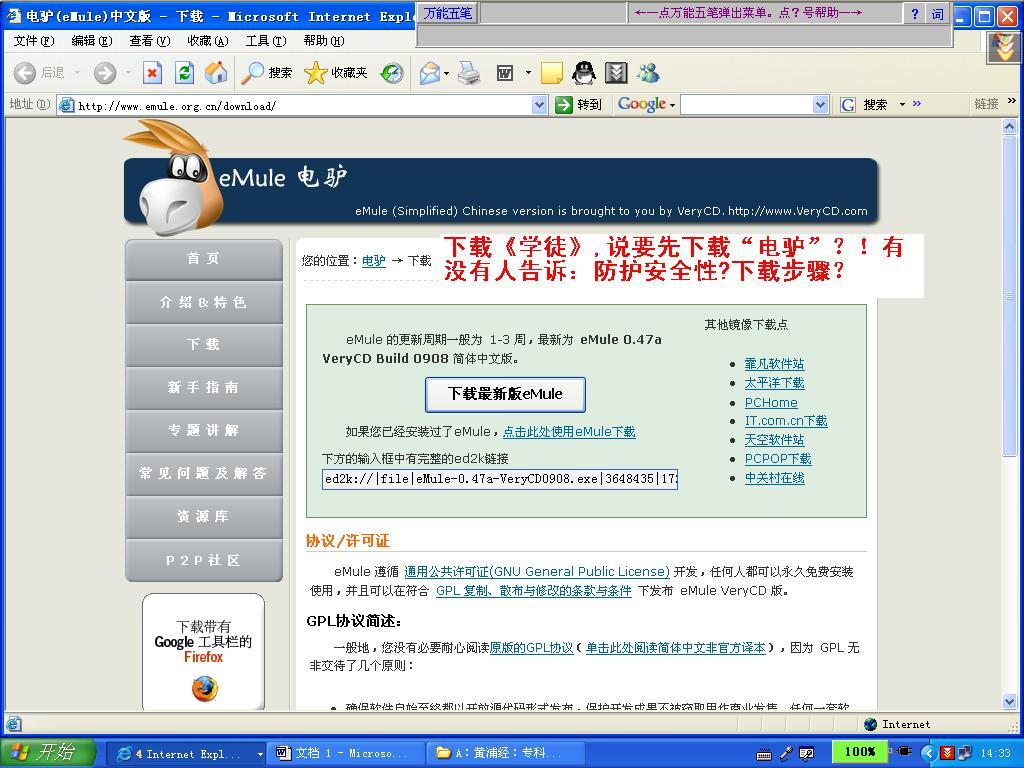Open the PCHome mirror link

(x=771, y=402)
